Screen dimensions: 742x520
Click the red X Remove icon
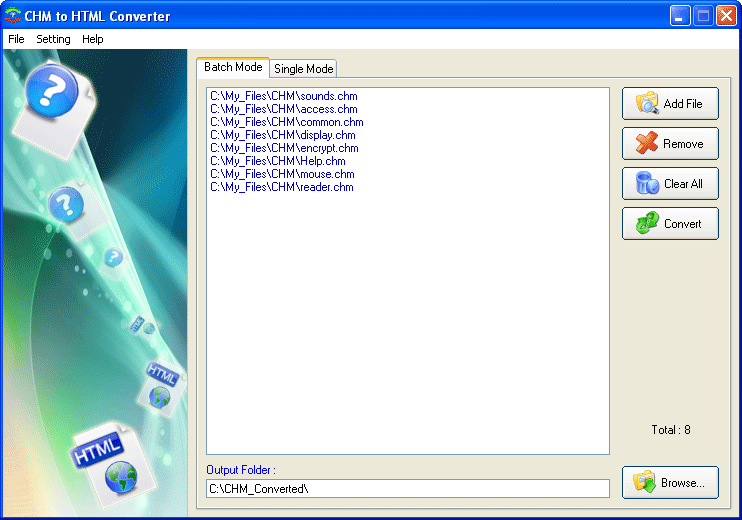click(647, 143)
